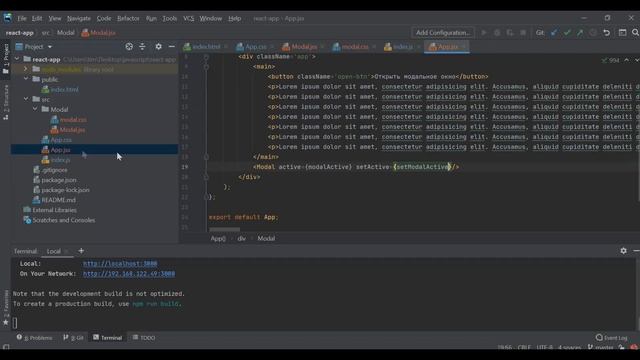Open the File menu

pos(22,18)
